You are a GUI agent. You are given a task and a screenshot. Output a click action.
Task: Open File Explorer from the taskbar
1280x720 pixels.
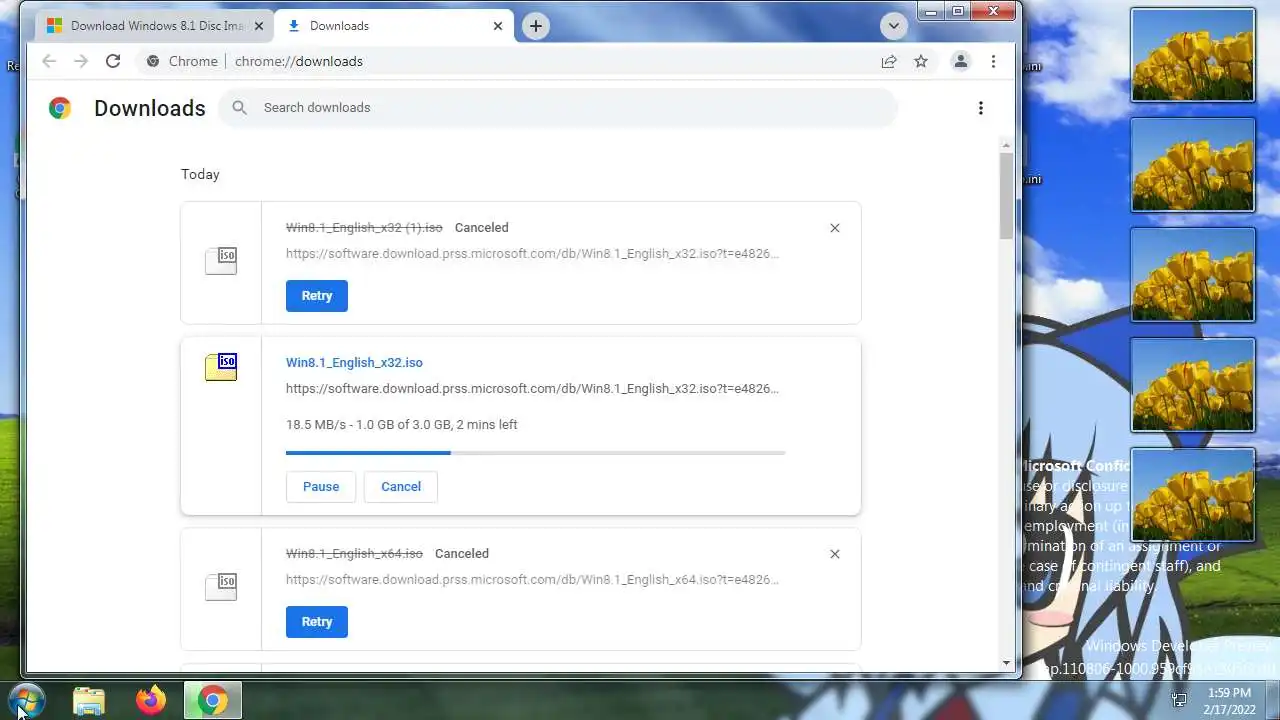[x=89, y=701]
